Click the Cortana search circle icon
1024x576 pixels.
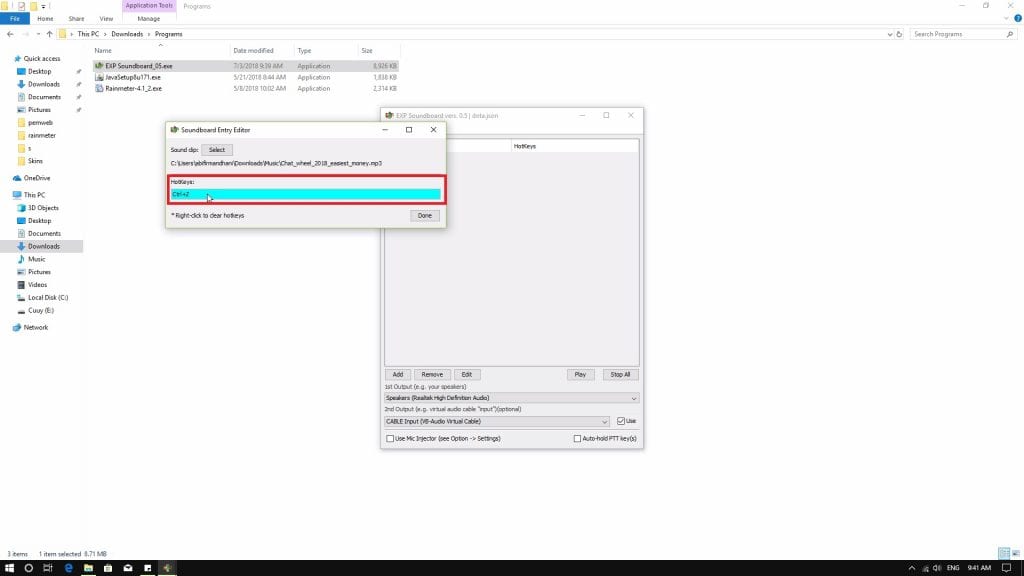point(29,568)
